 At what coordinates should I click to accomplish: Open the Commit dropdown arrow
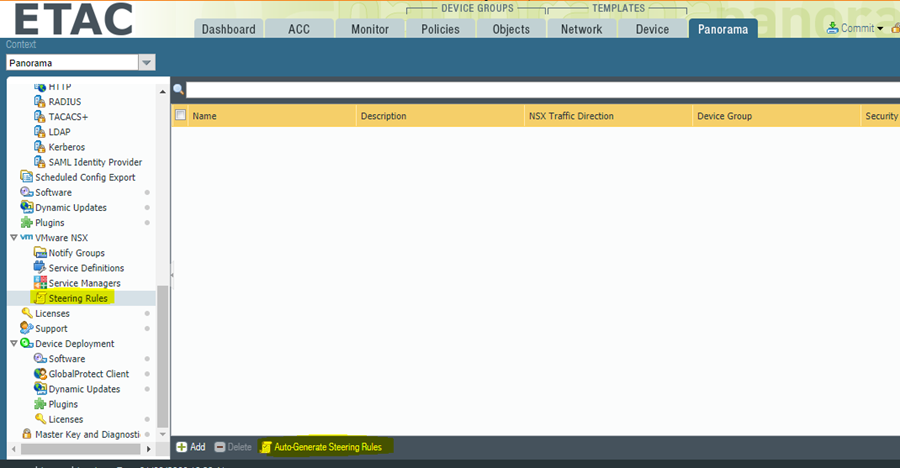(880, 29)
